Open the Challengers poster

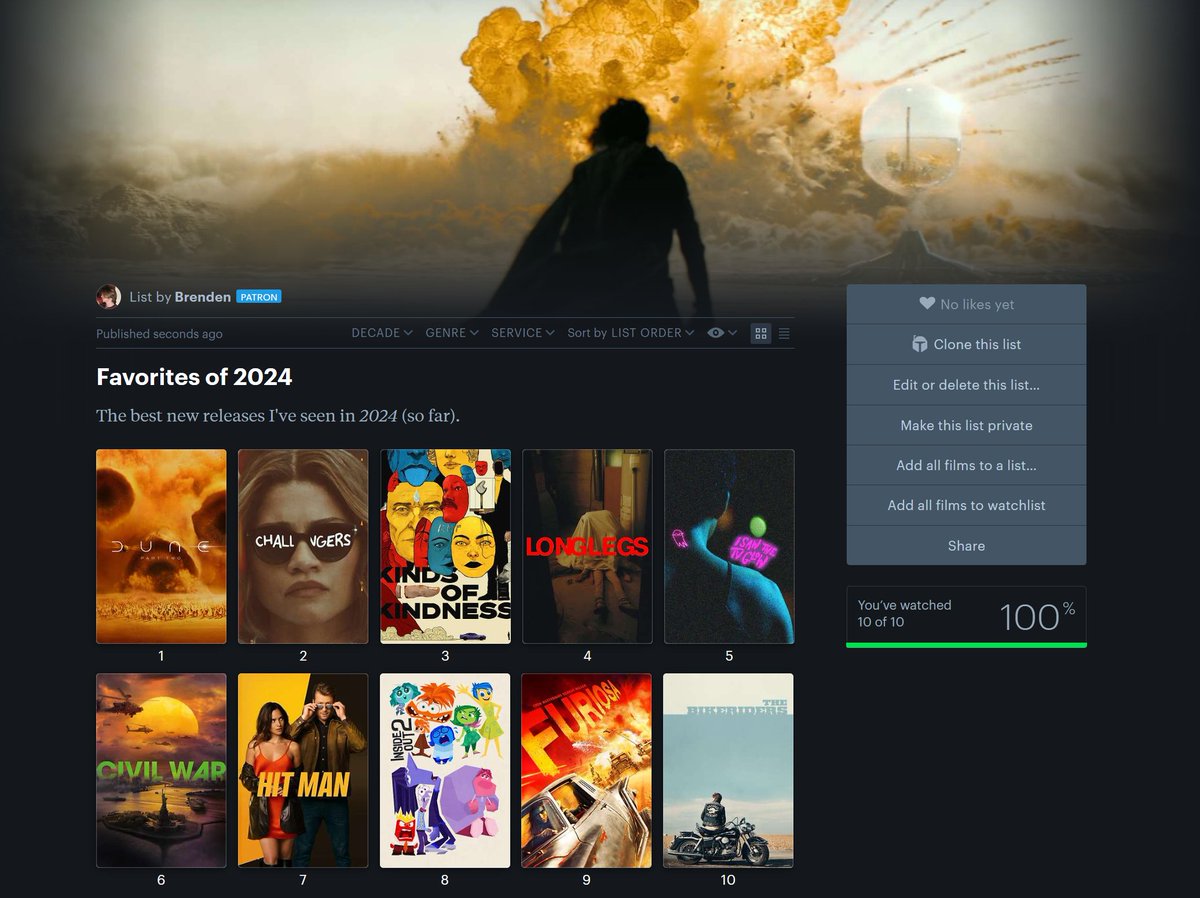pyautogui.click(x=303, y=546)
